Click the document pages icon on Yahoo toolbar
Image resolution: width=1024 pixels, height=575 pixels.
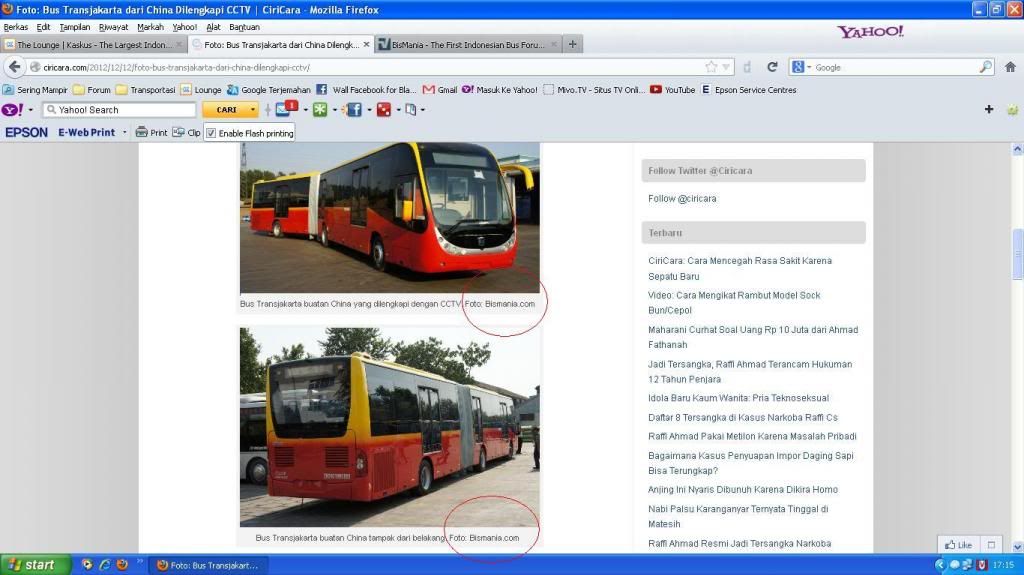[x=411, y=109]
